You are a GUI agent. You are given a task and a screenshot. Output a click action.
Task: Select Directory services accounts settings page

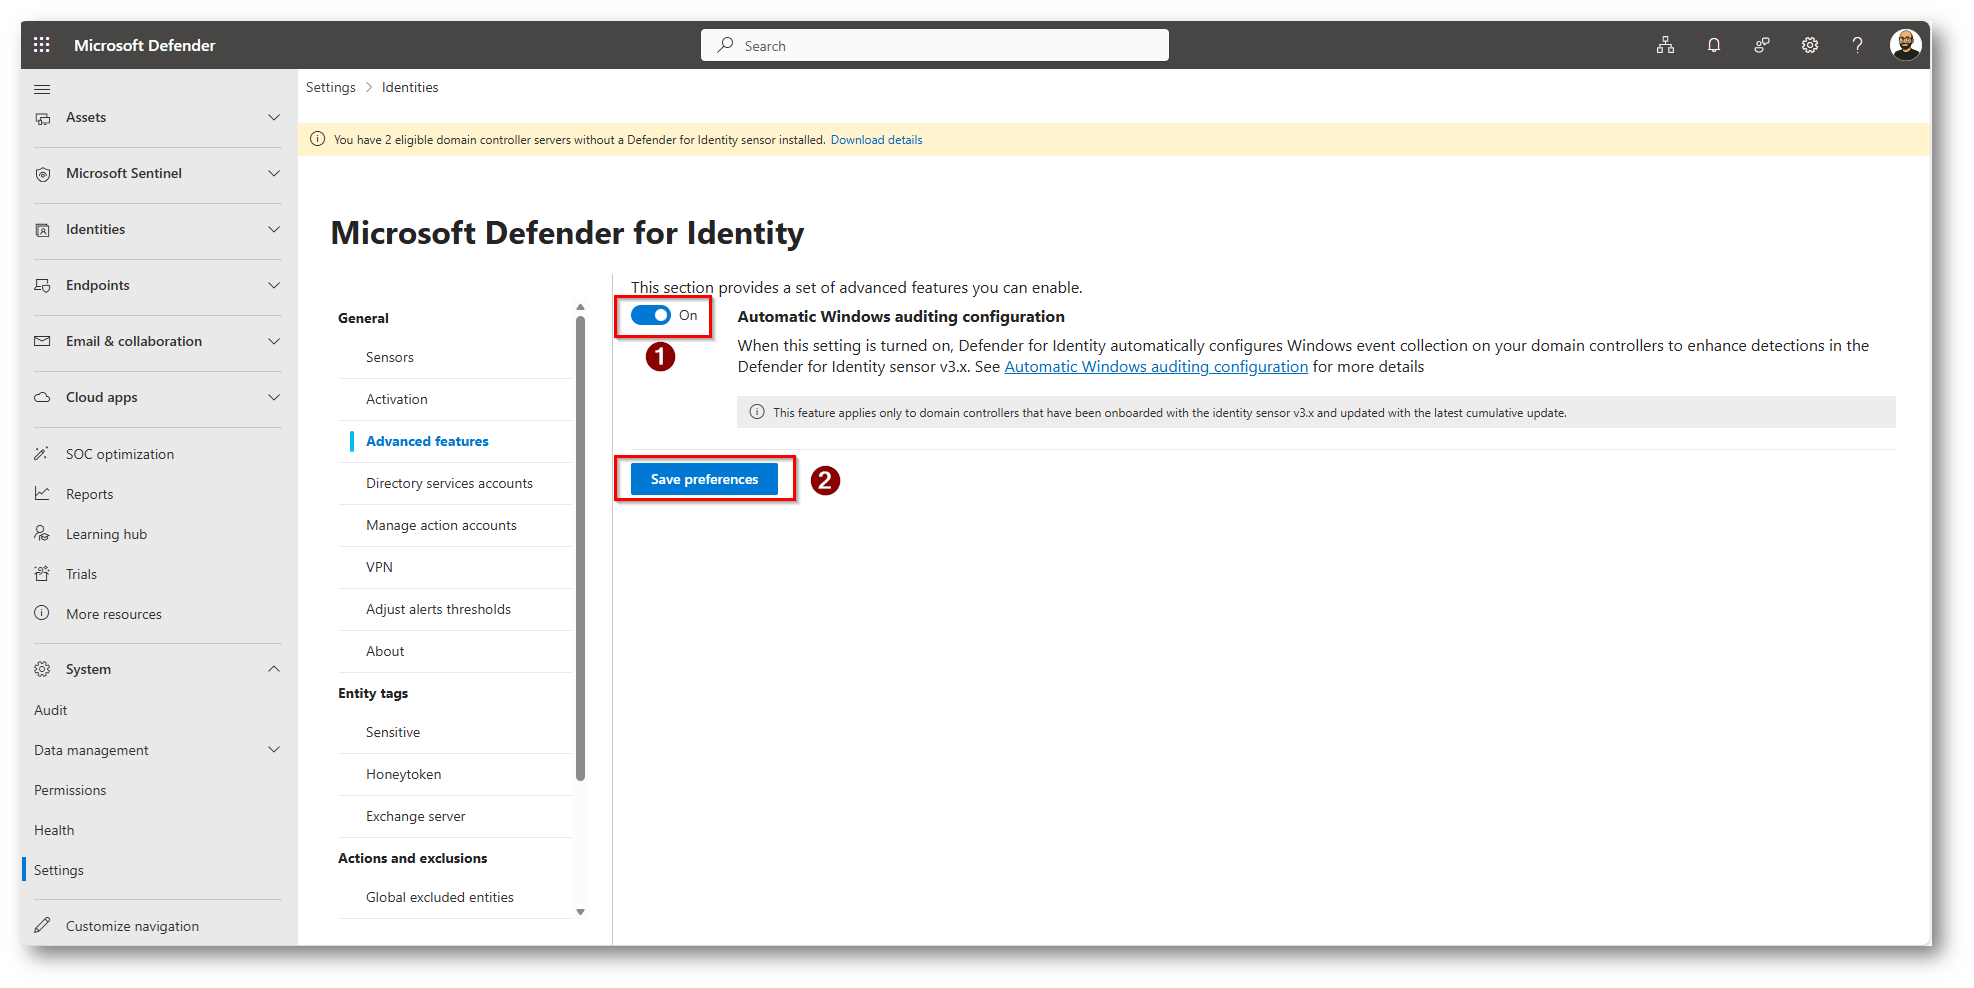click(449, 483)
